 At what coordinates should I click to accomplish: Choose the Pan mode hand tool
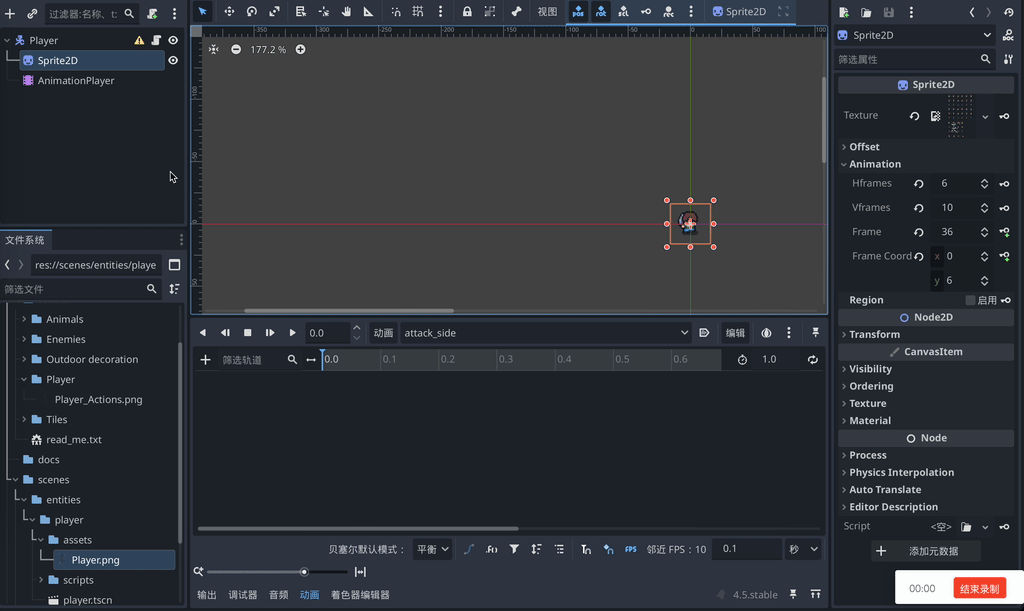346,12
